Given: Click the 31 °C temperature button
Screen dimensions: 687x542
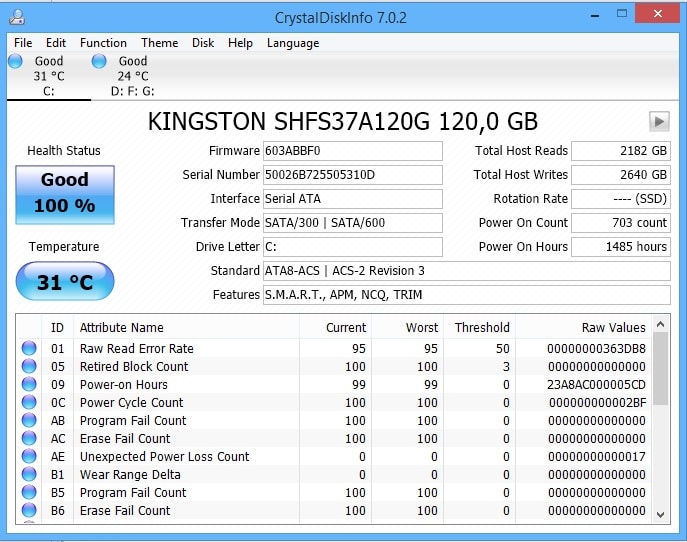Looking at the screenshot, I should [65, 281].
